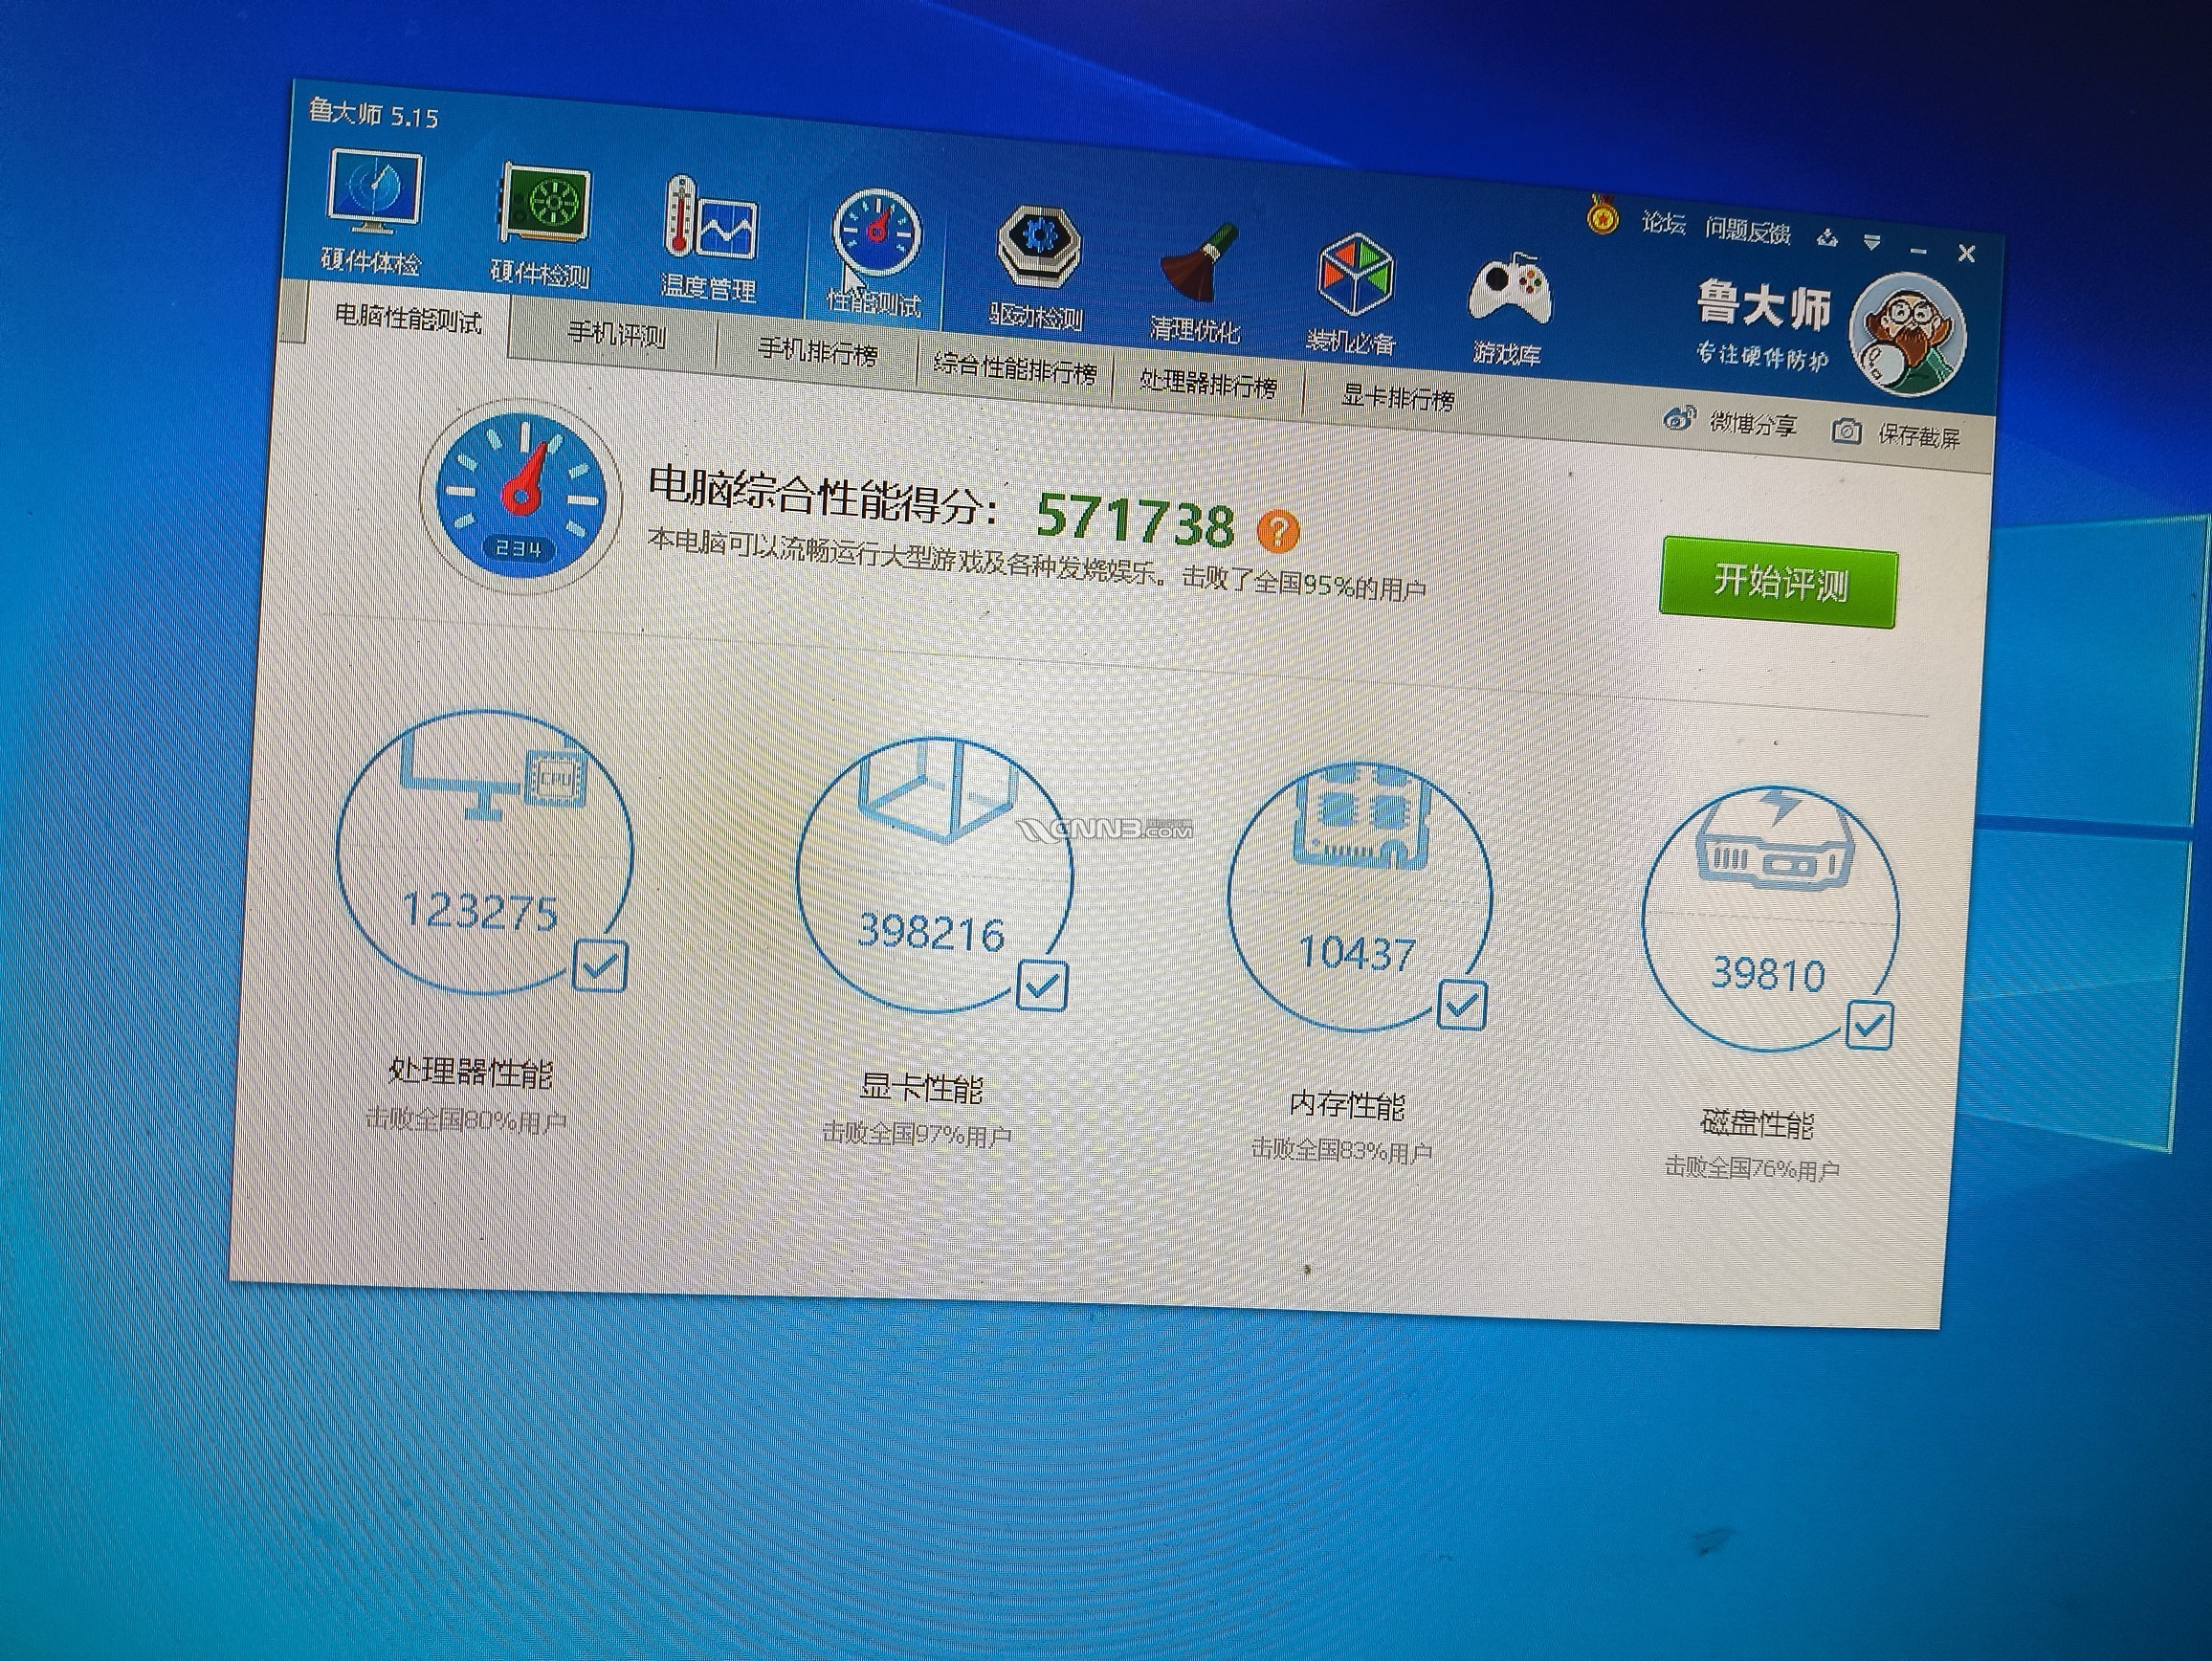Screen dimensions: 2212x1661
Task: Click the 鲁大师 5.15 window title
Action: [373, 113]
